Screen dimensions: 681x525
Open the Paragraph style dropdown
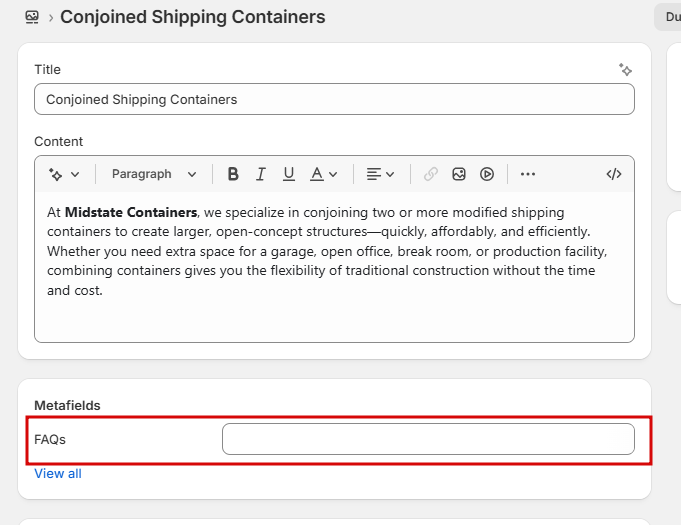[x=154, y=174]
